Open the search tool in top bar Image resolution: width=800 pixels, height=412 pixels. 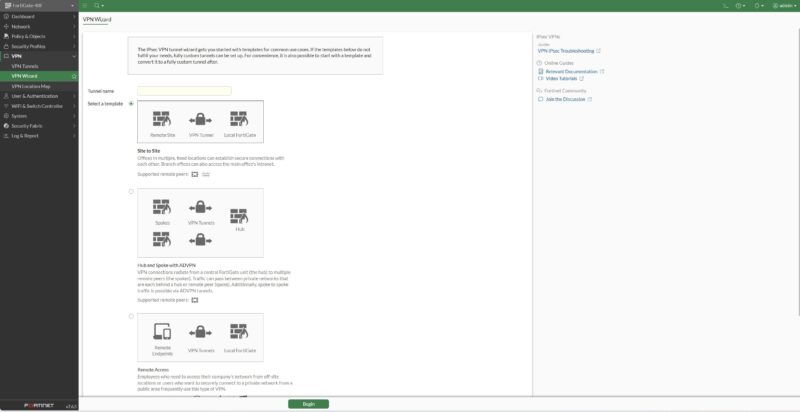click(x=98, y=5)
